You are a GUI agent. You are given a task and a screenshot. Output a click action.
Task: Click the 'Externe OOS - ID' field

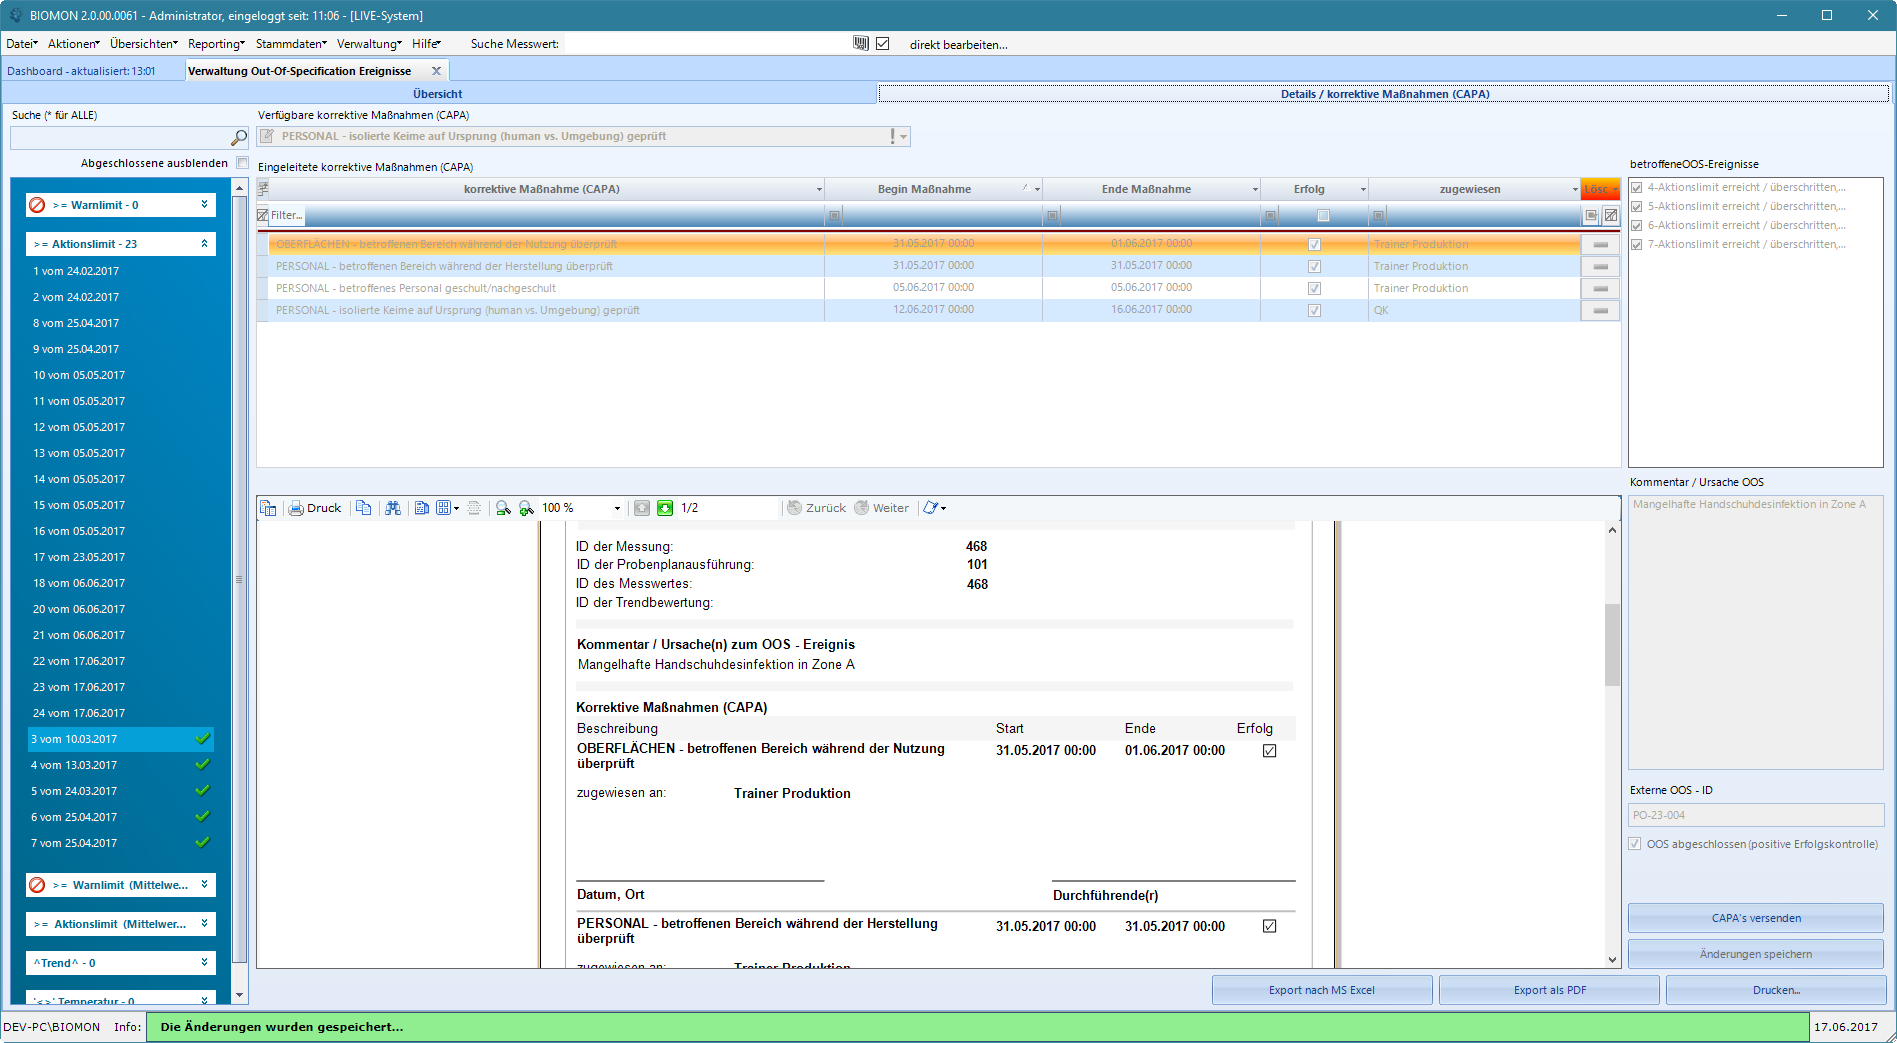tap(1756, 815)
